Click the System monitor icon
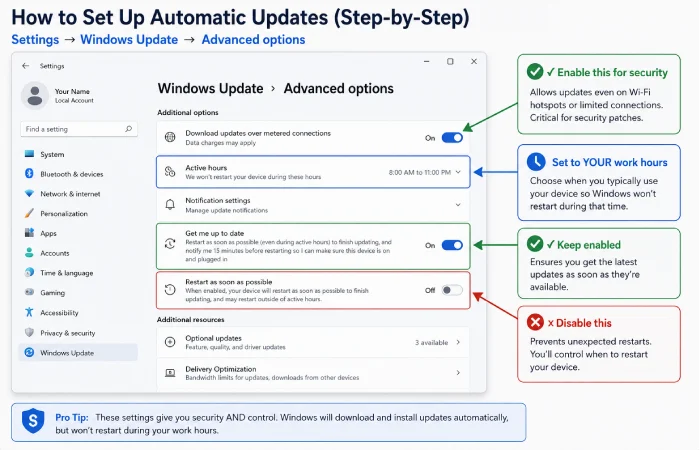Viewport: 700px width, 450px height. pos(29,154)
